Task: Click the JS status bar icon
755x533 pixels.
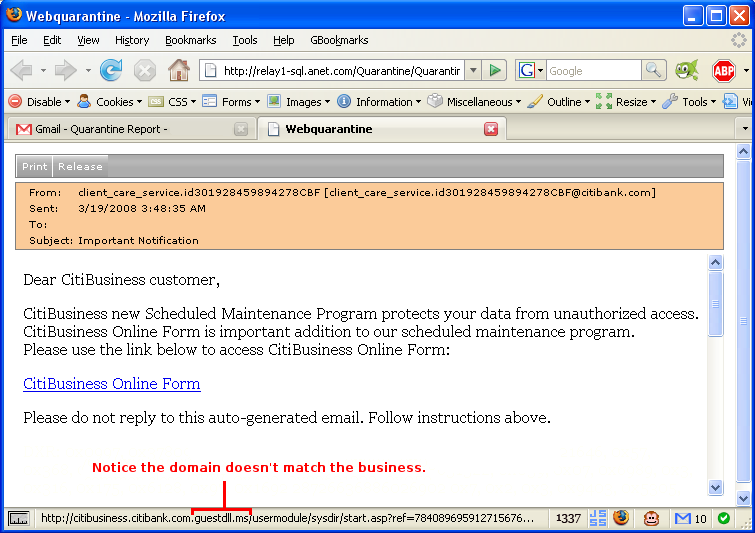Action: pos(598,518)
